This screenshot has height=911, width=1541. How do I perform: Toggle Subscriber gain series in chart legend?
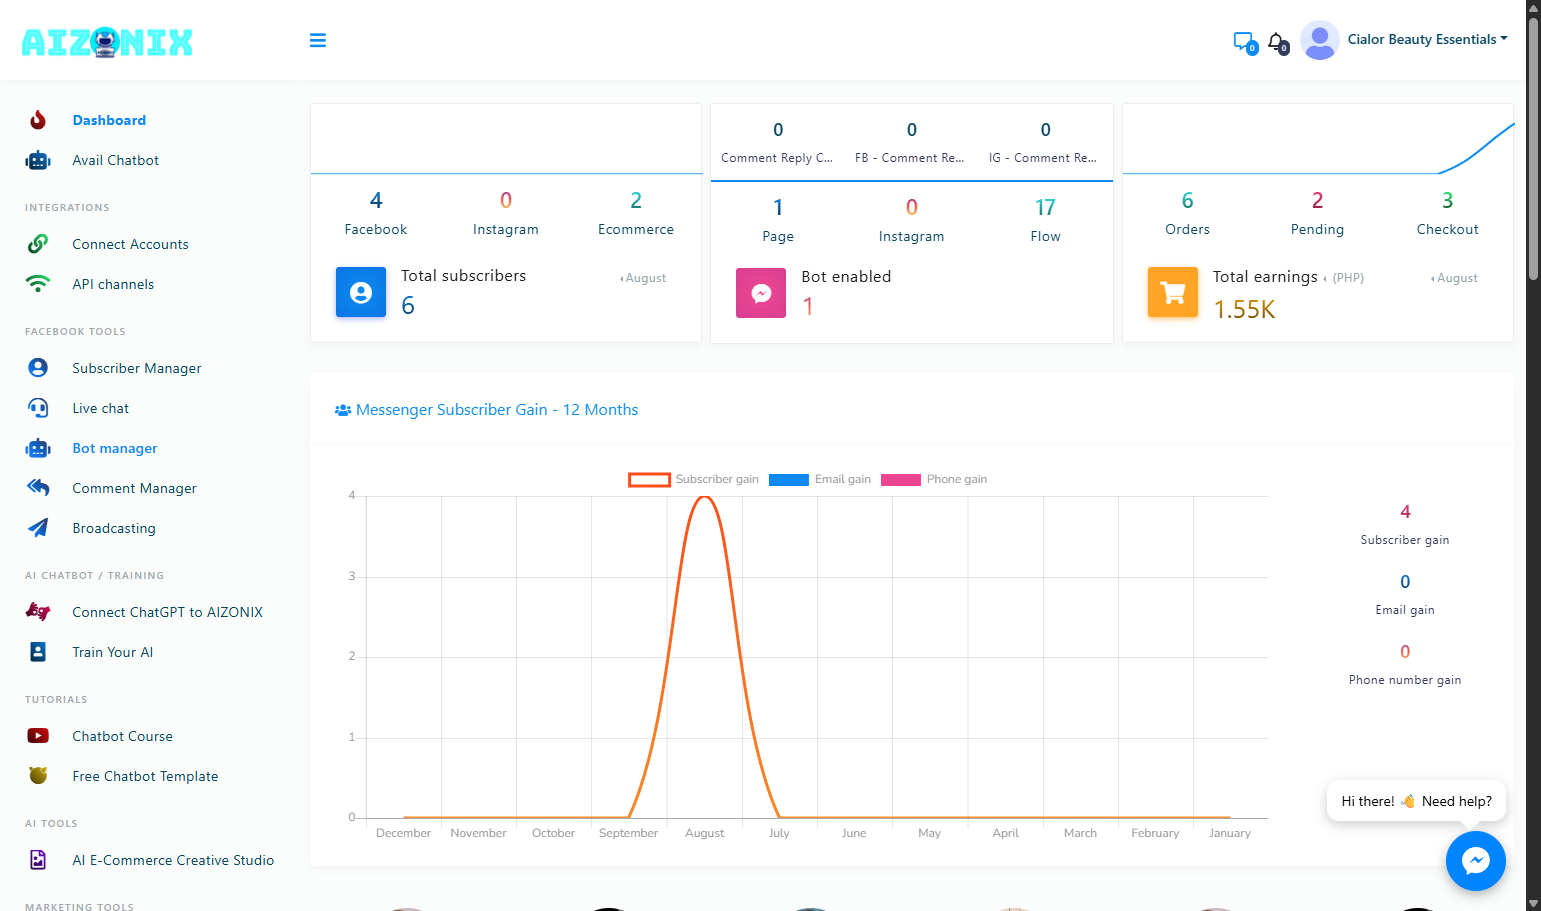point(693,480)
